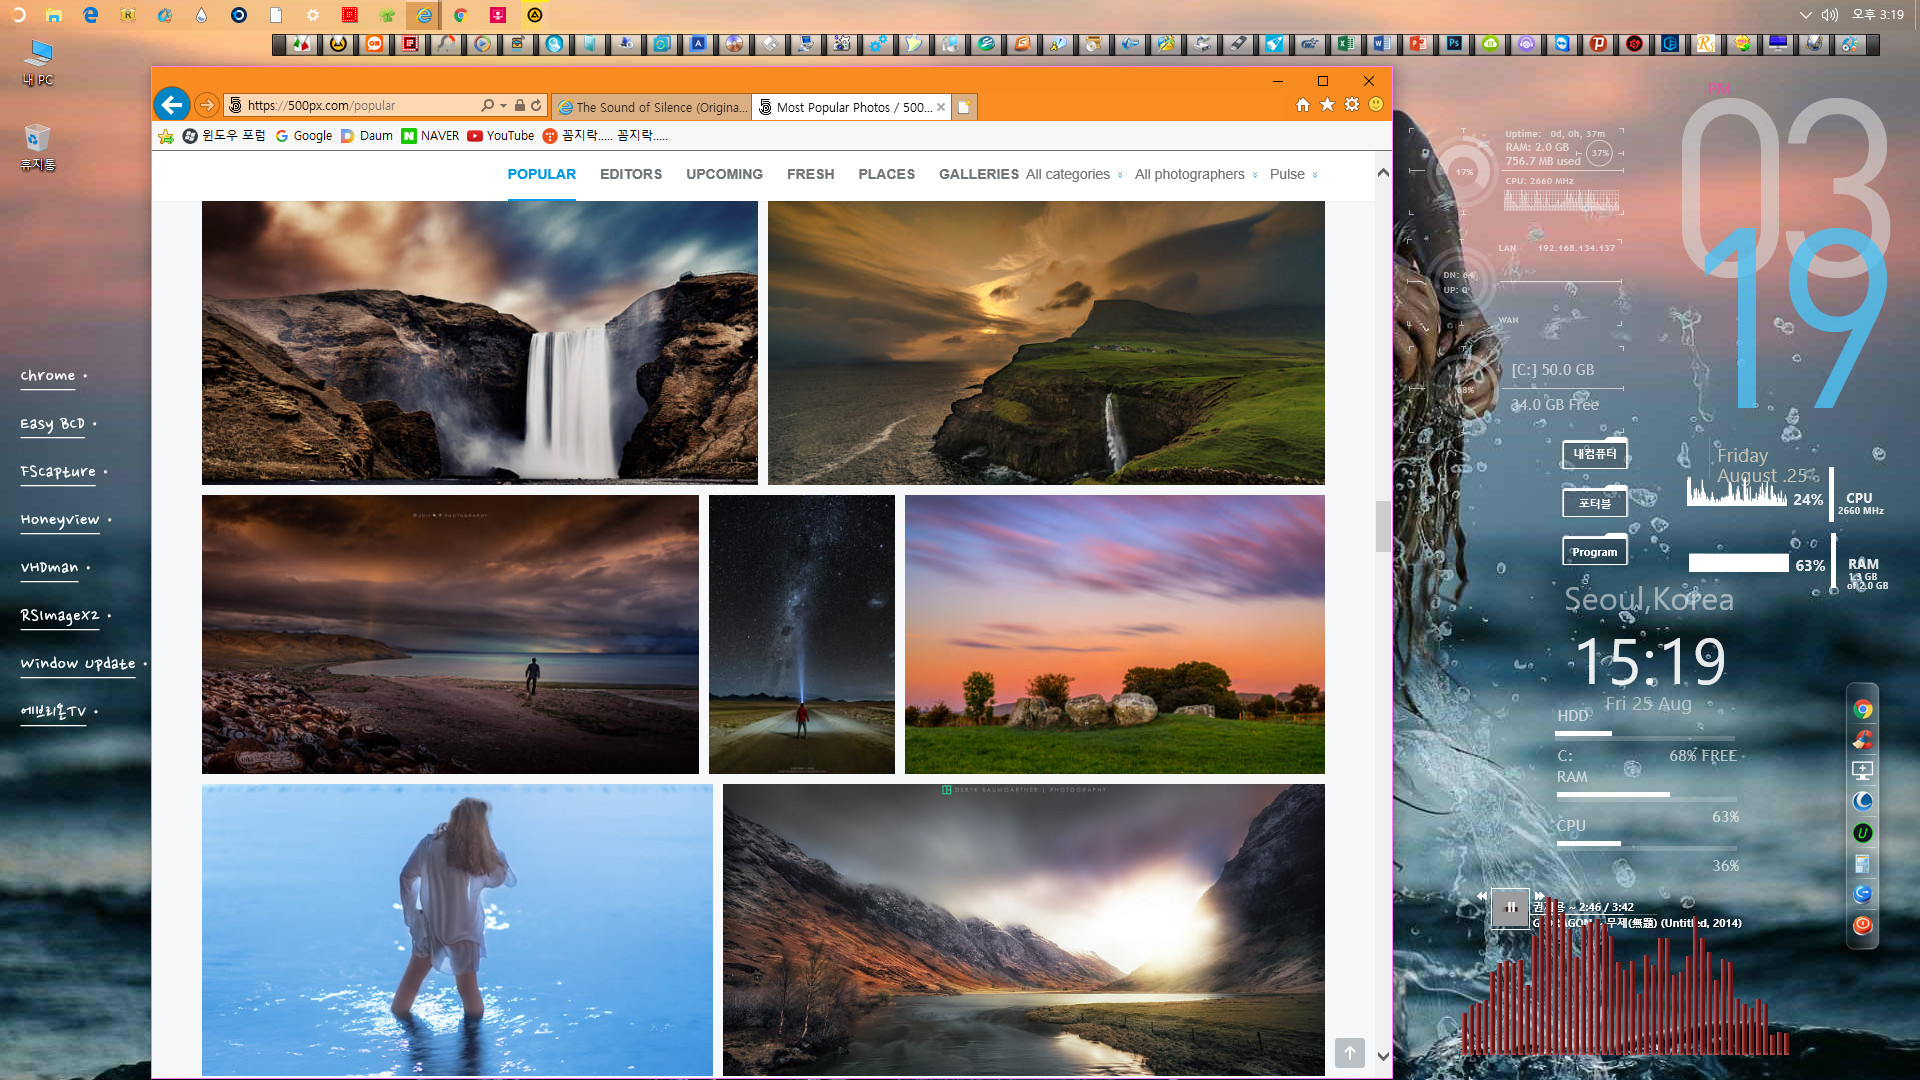Open the browser home page icon

point(1302,105)
